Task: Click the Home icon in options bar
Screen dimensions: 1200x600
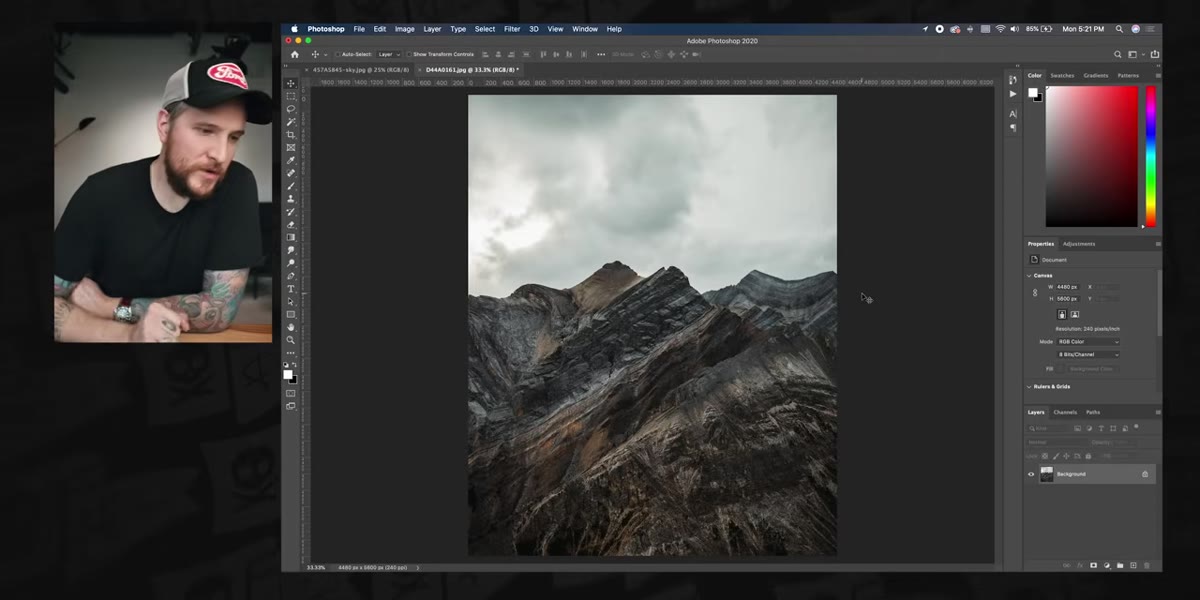Action: 294,54
